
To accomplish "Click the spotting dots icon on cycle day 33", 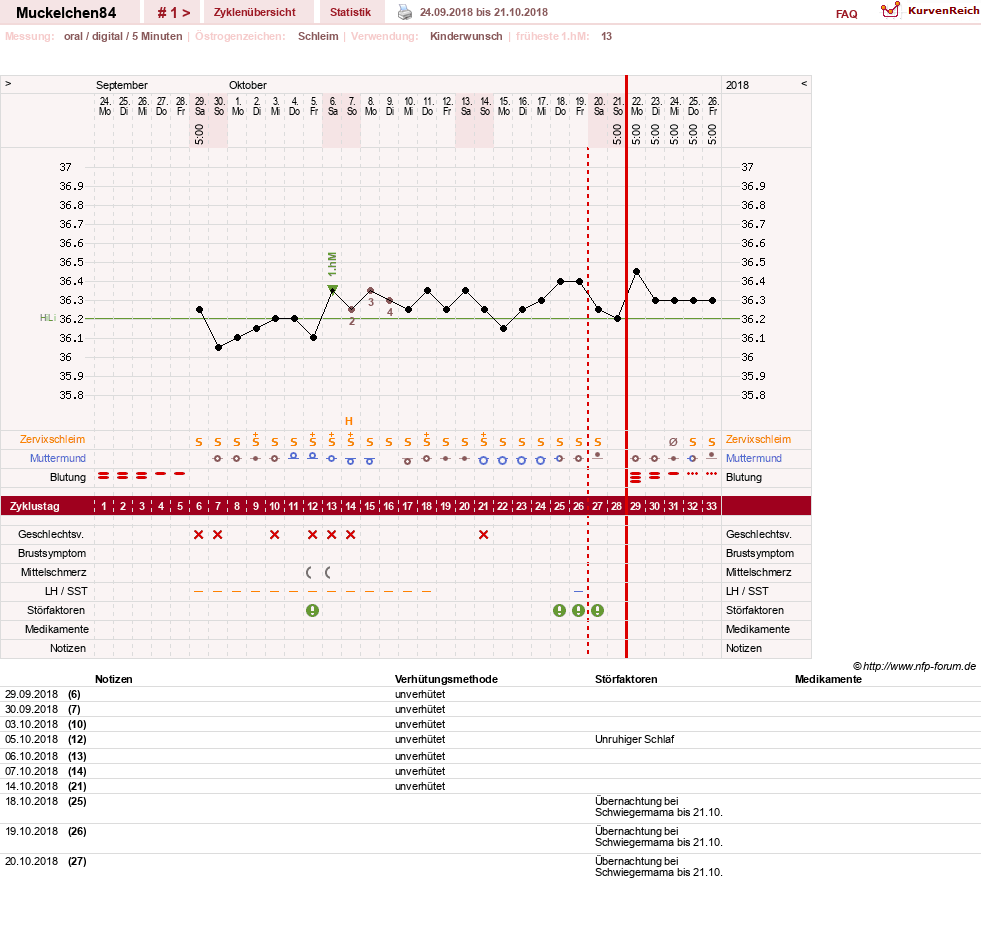I will pyautogui.click(x=711, y=474).
